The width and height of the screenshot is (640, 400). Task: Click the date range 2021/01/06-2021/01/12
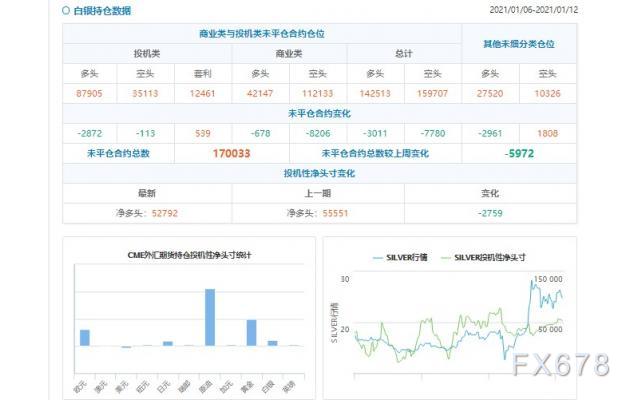click(x=533, y=10)
